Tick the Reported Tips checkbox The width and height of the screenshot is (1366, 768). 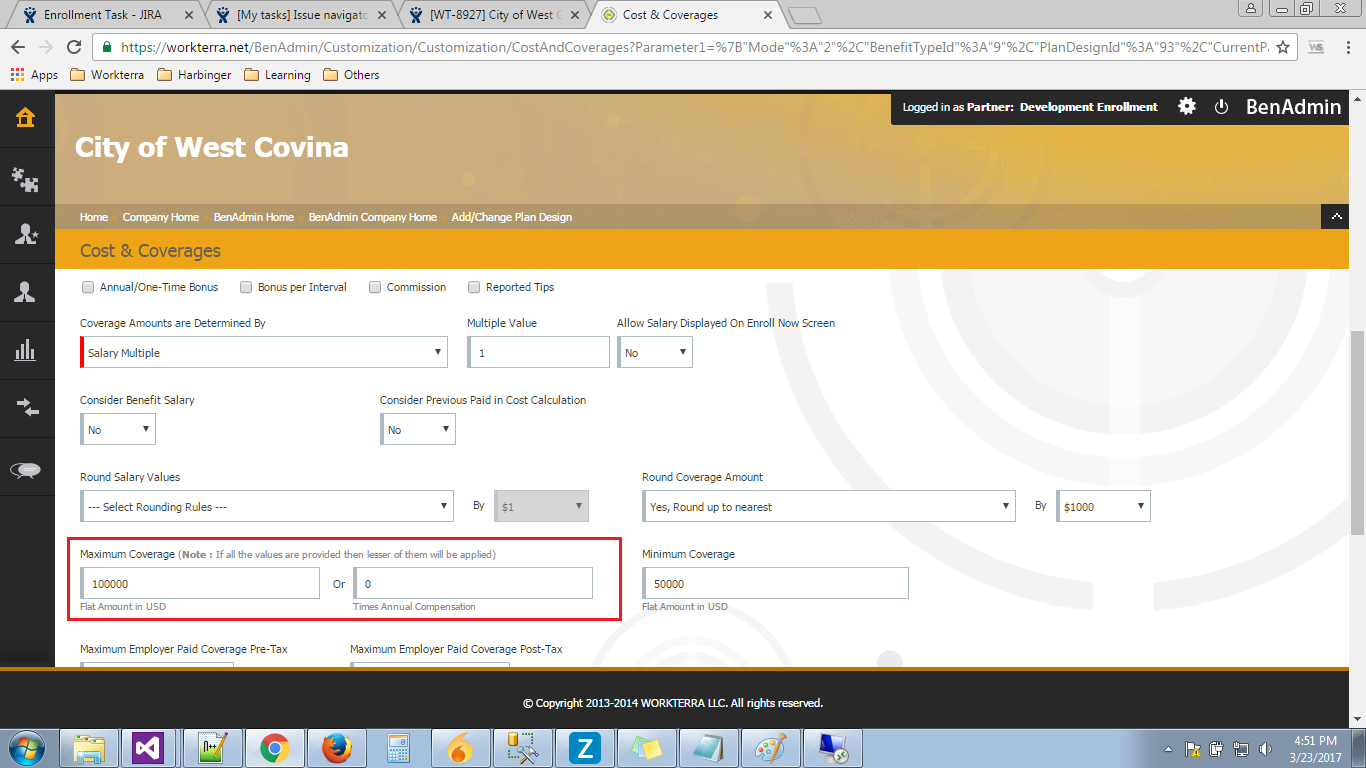click(x=474, y=287)
